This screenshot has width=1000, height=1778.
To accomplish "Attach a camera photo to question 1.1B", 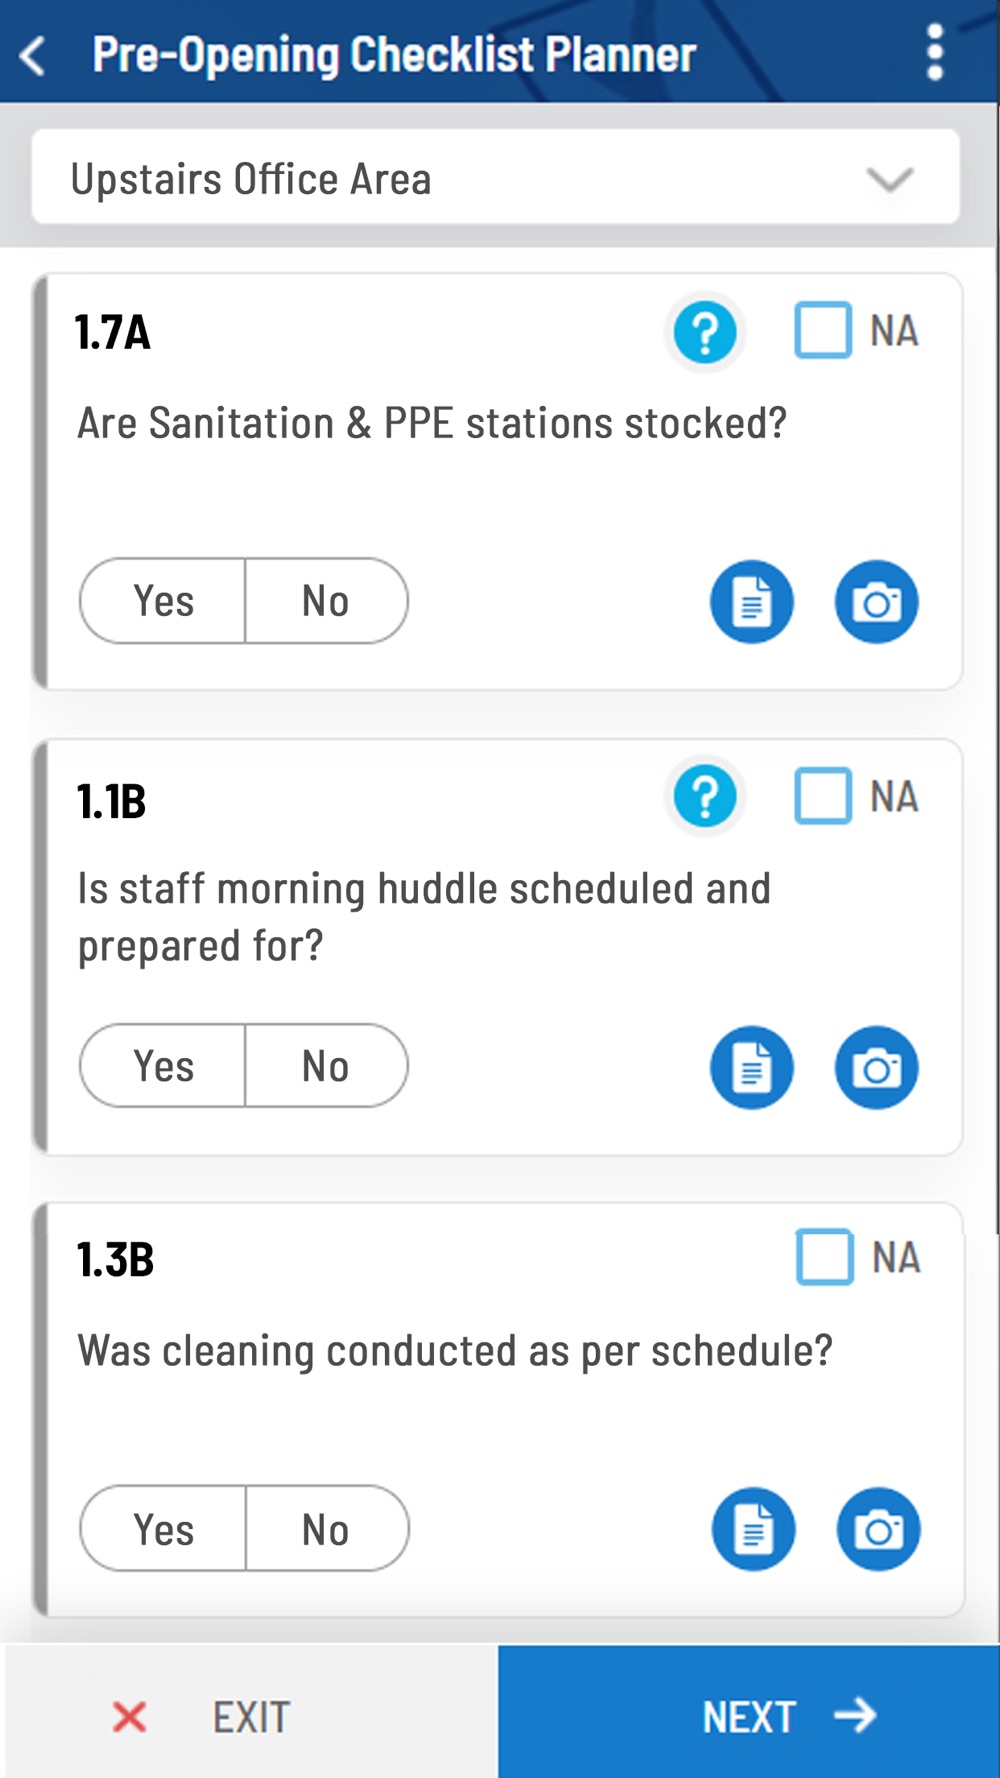I will pos(877,1068).
